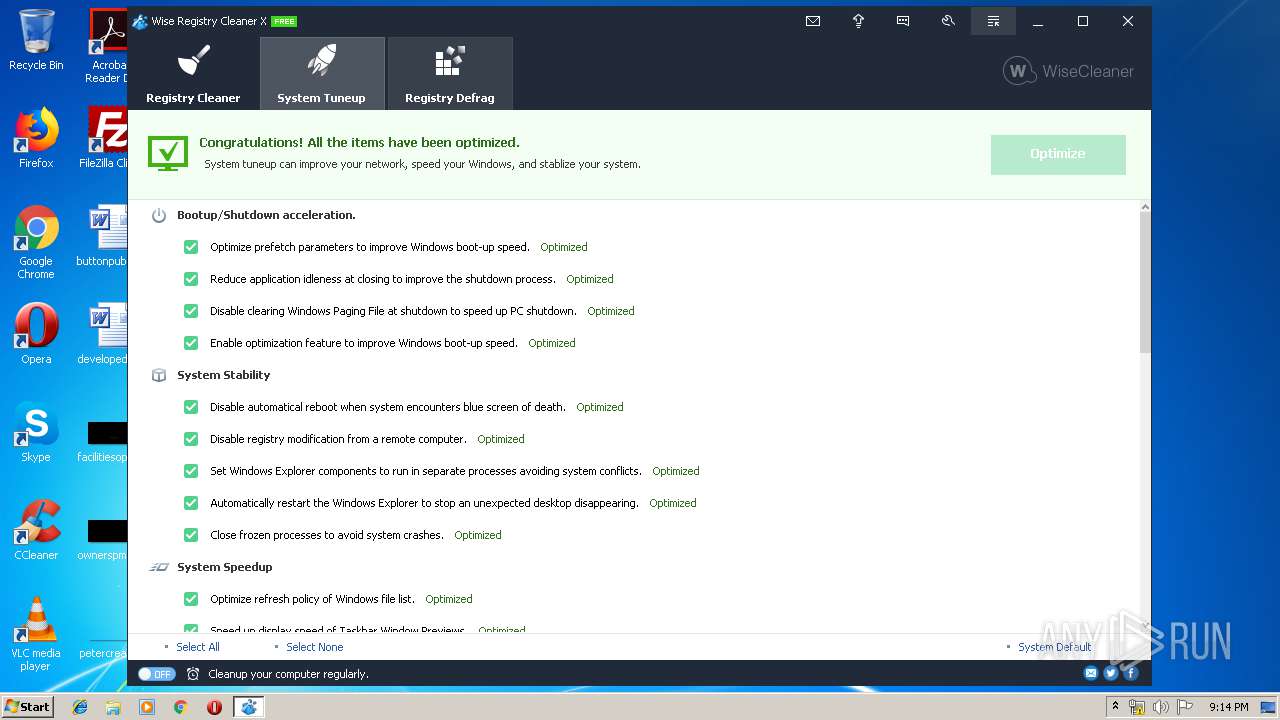Click the Twitter icon in bottom bar
1280x720 pixels.
(1111, 673)
